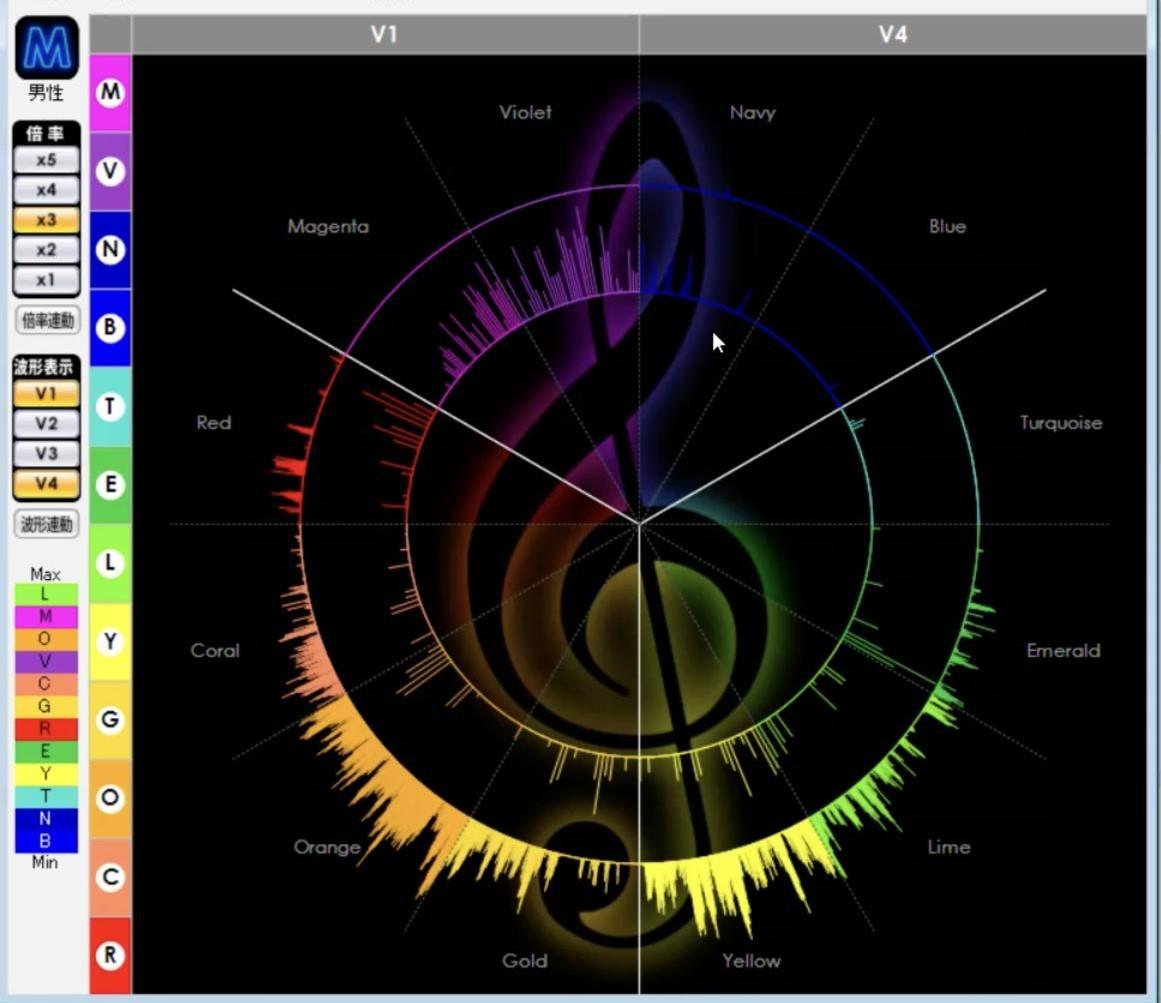Toggle the V1 waveform display
This screenshot has width=1161, height=1003.
pos(46,394)
